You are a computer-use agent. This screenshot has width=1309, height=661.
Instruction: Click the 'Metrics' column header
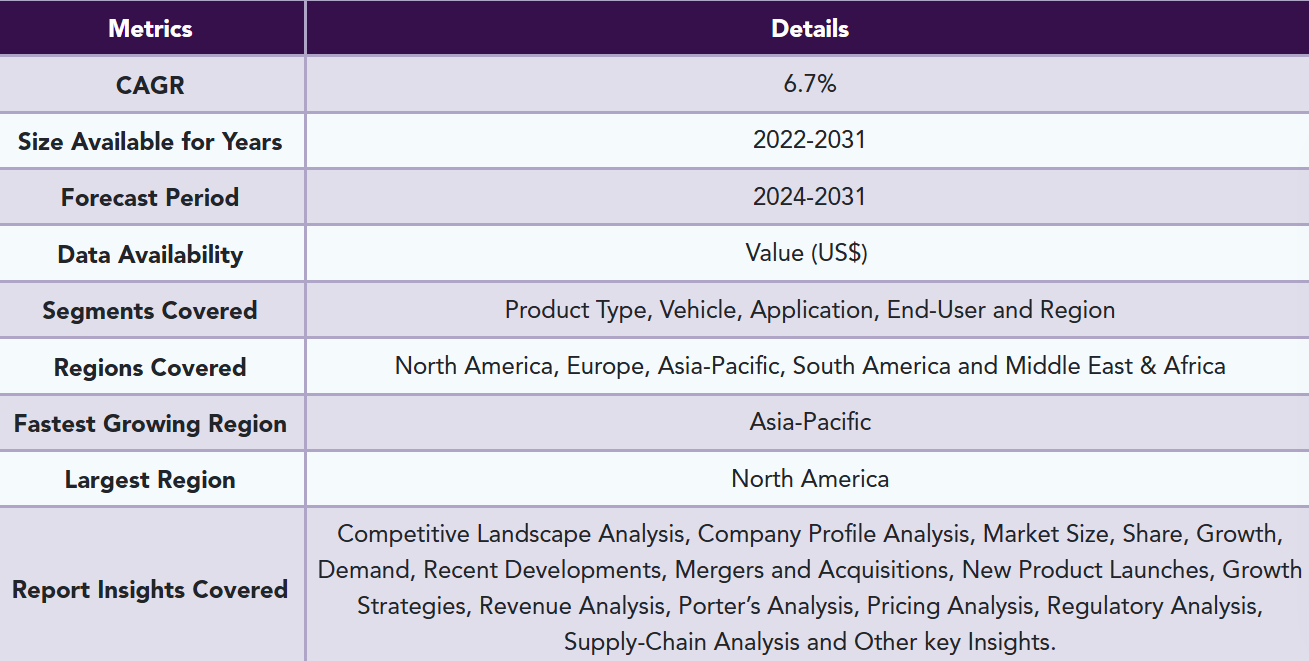tap(150, 28)
